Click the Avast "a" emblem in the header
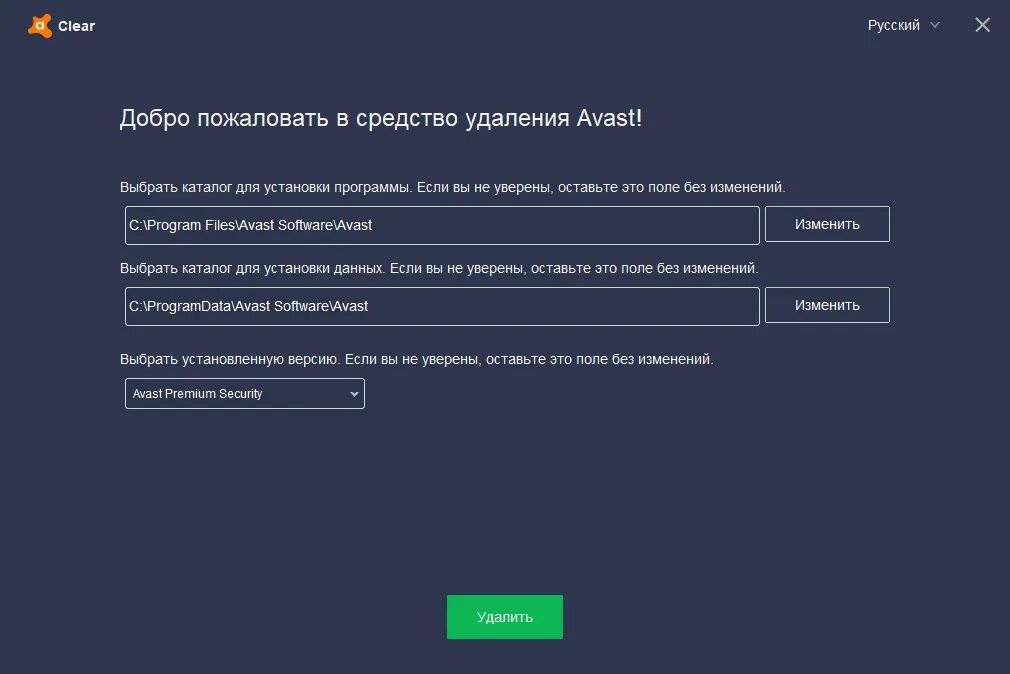 (x=39, y=25)
